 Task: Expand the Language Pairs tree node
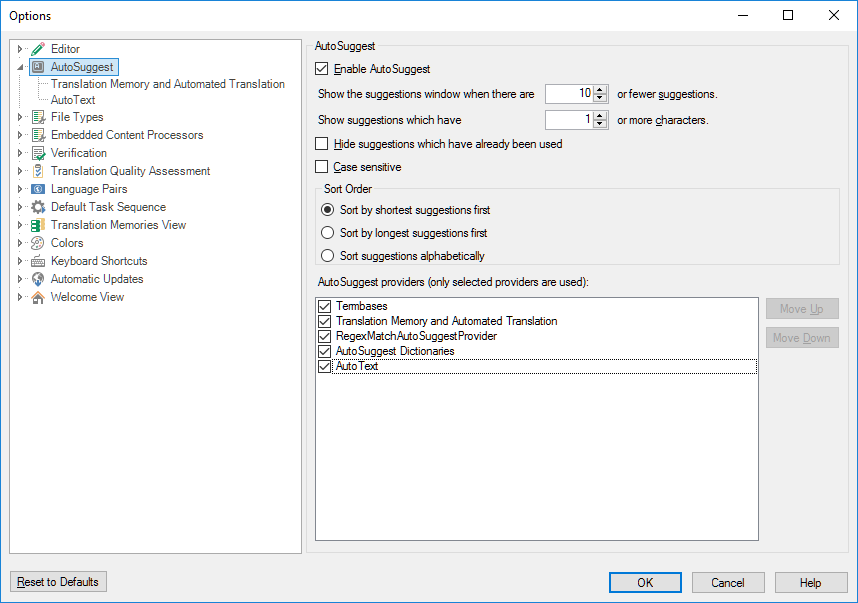coord(20,189)
